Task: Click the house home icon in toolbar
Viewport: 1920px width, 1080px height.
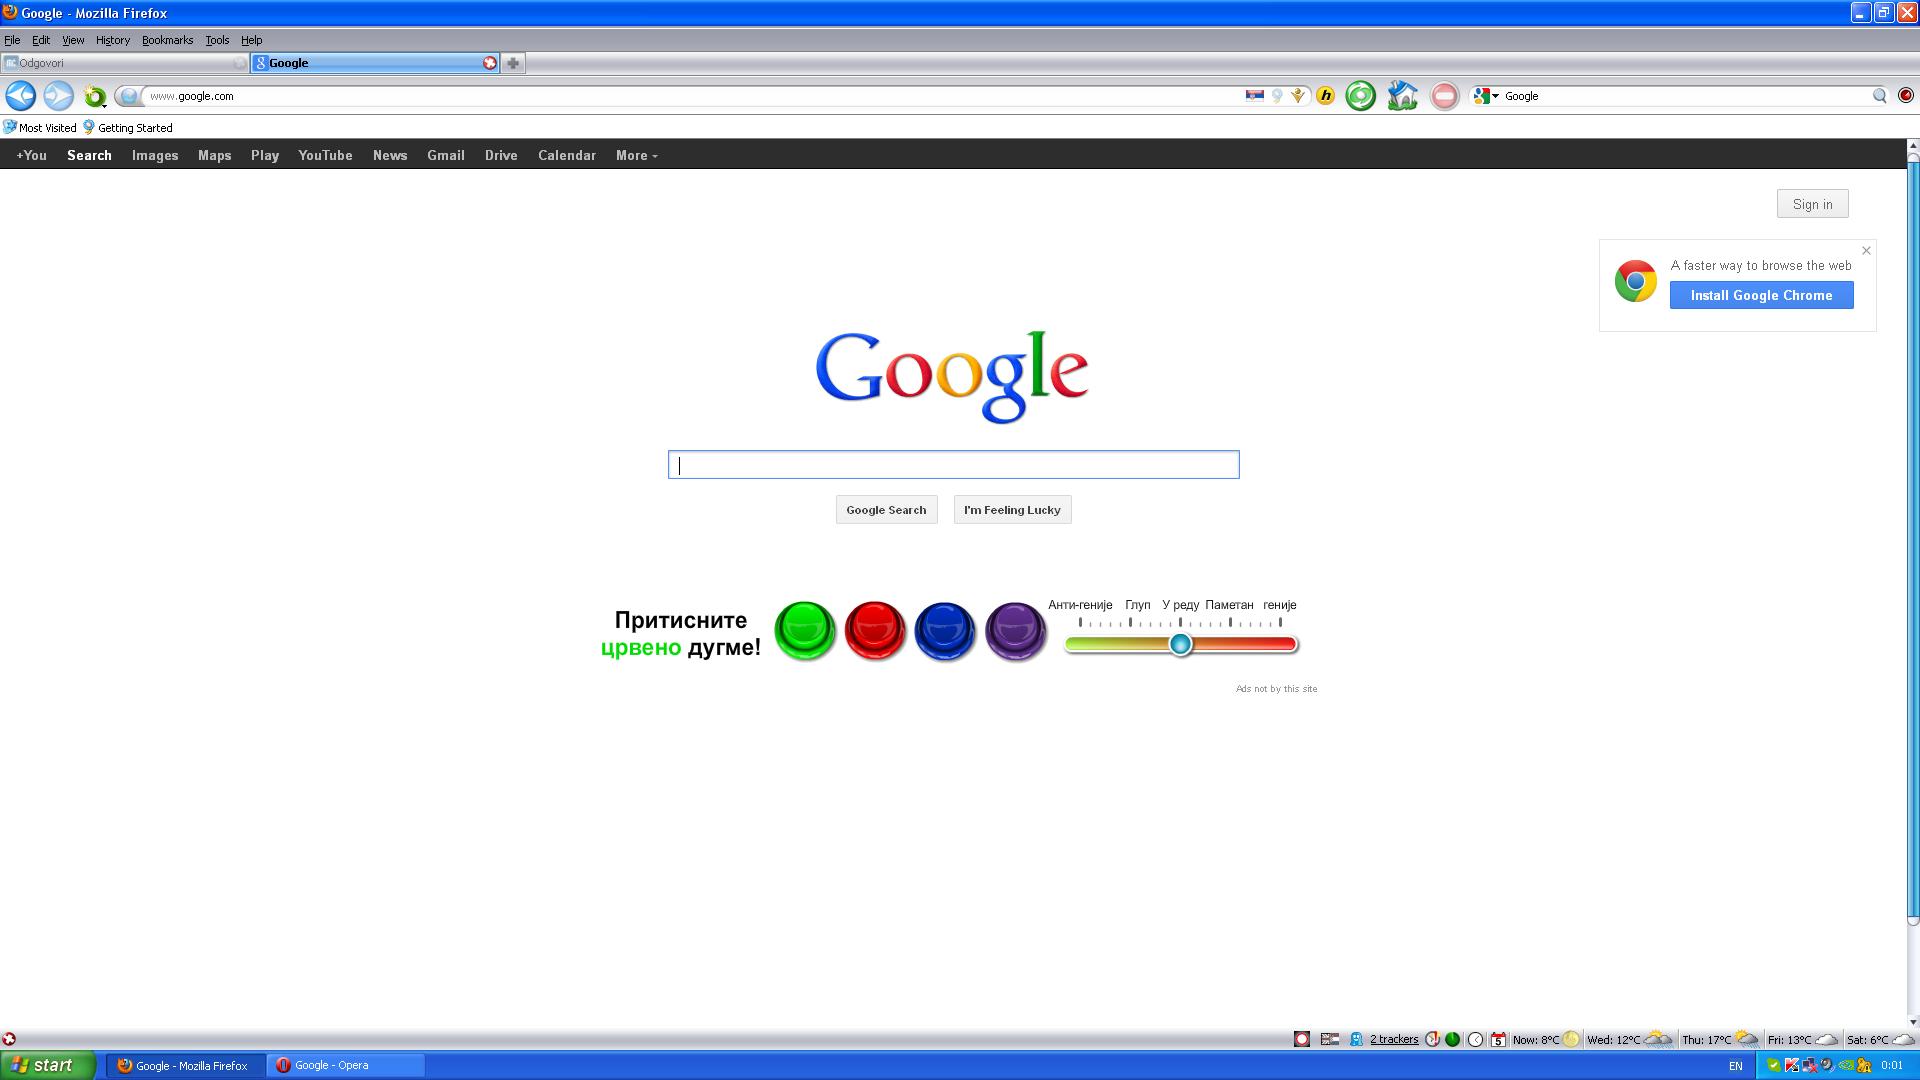Action: [1402, 96]
